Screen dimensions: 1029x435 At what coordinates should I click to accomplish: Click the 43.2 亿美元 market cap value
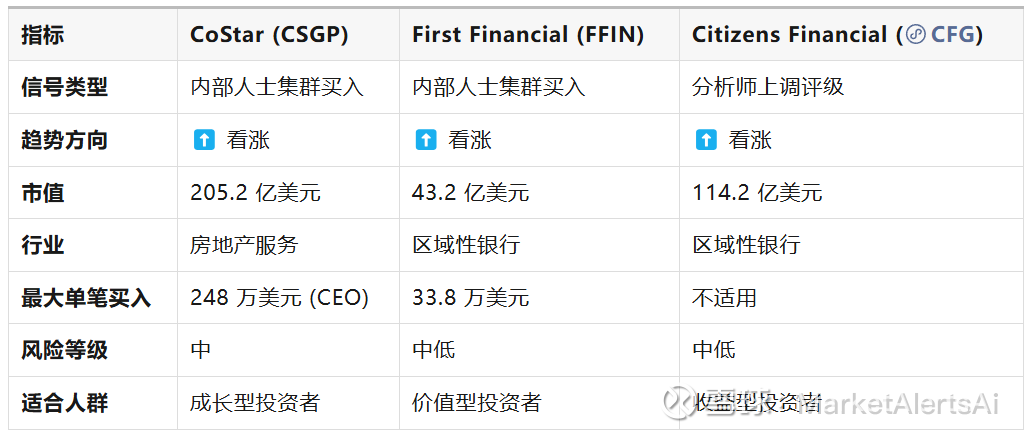[471, 193]
